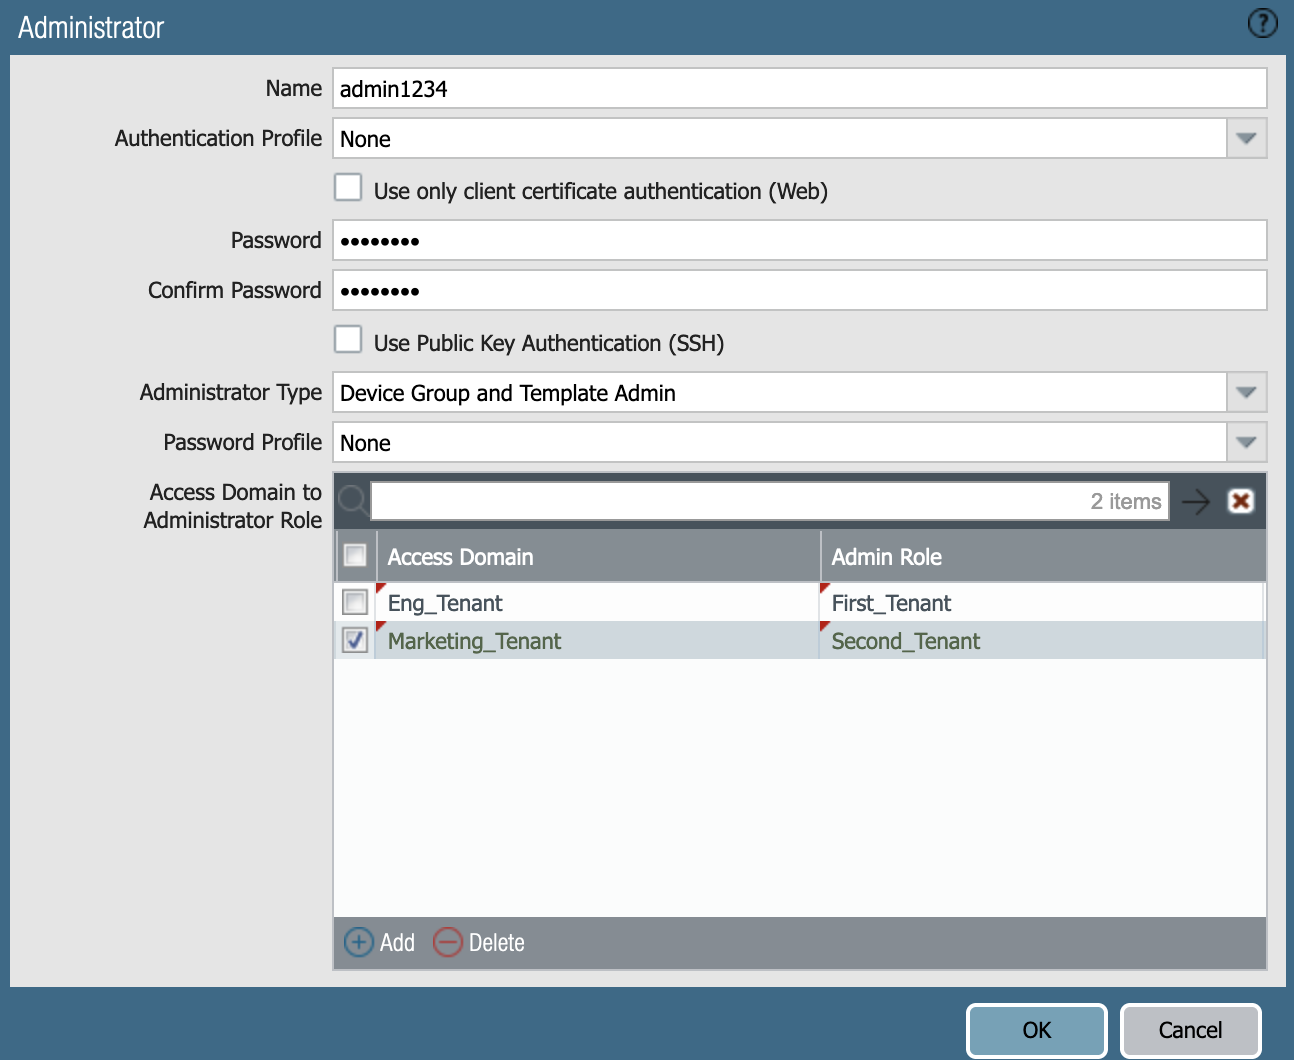
Task: Click the Name input field
Action: 800,88
